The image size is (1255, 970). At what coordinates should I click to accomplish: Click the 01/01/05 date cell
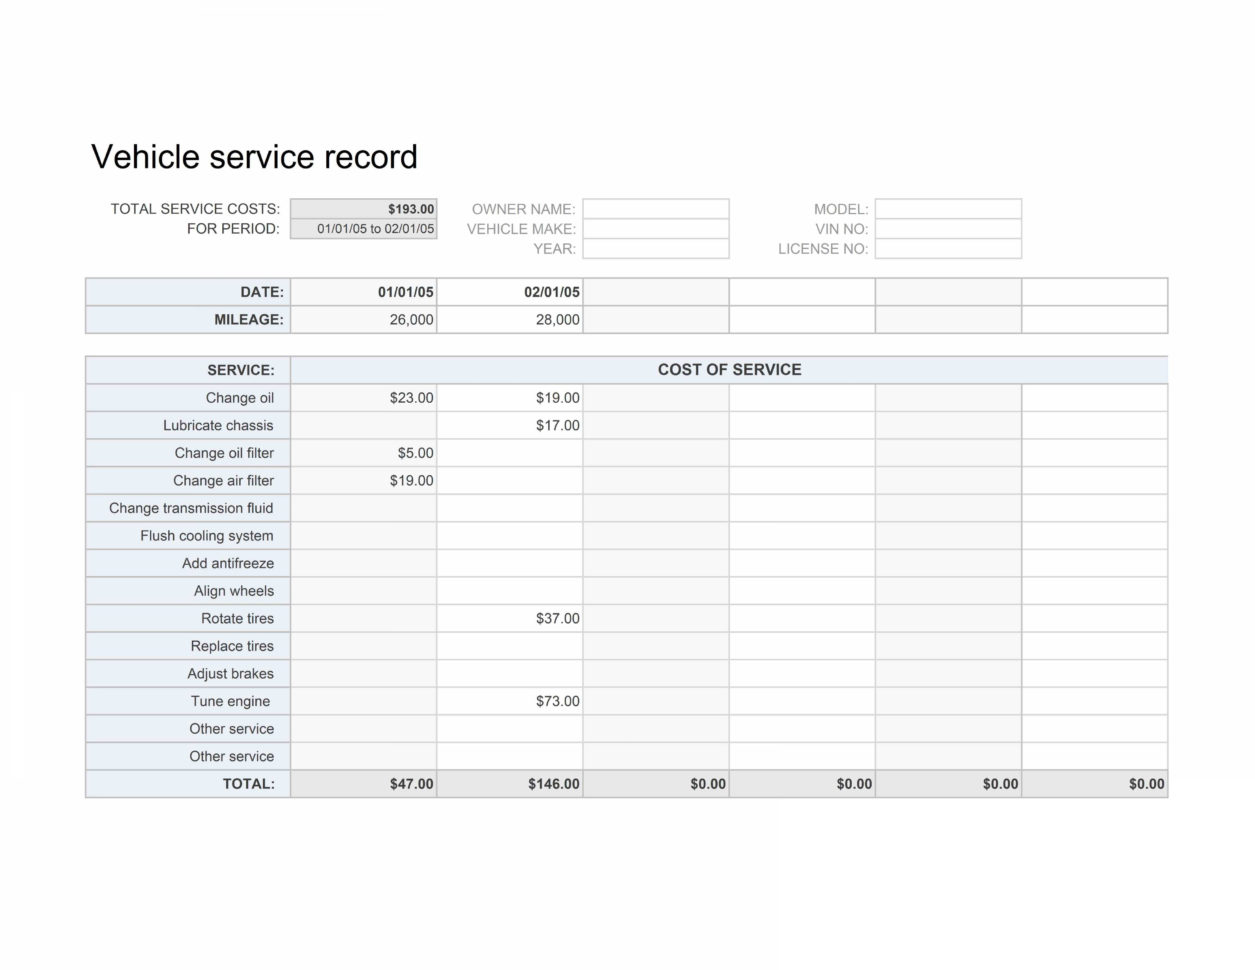[363, 291]
